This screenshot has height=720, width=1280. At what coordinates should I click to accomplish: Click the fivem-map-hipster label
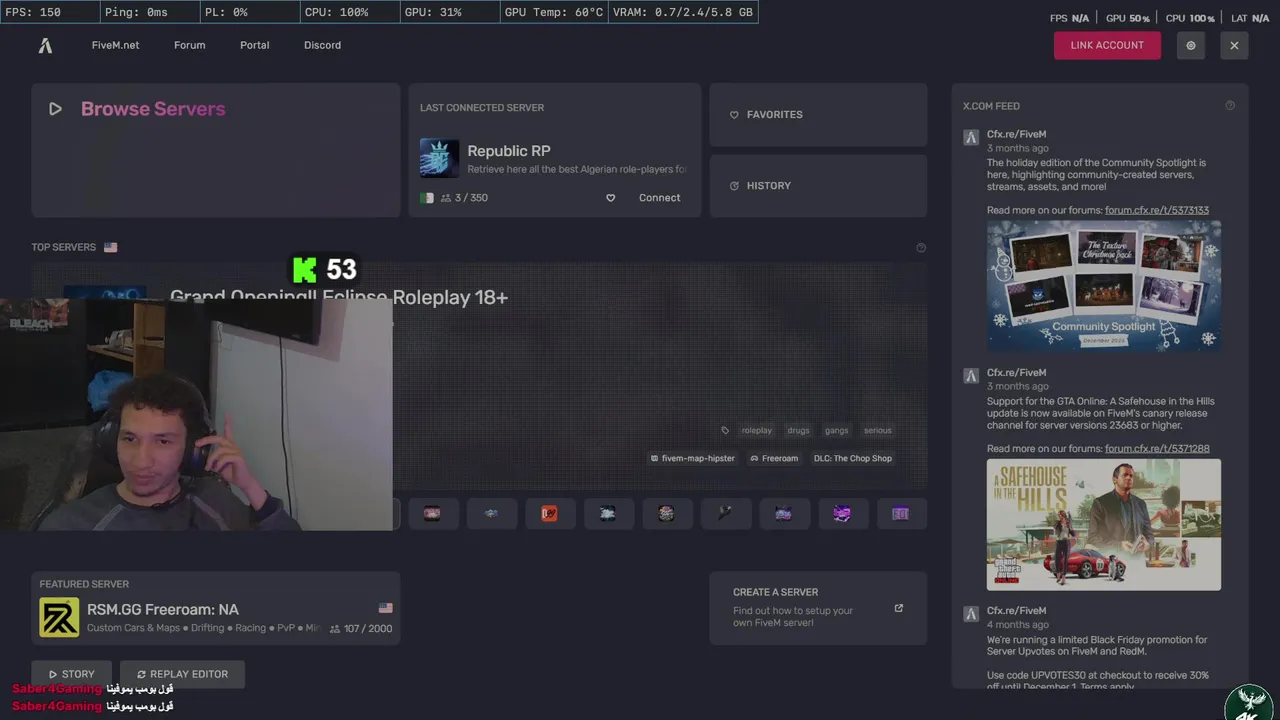pos(692,458)
